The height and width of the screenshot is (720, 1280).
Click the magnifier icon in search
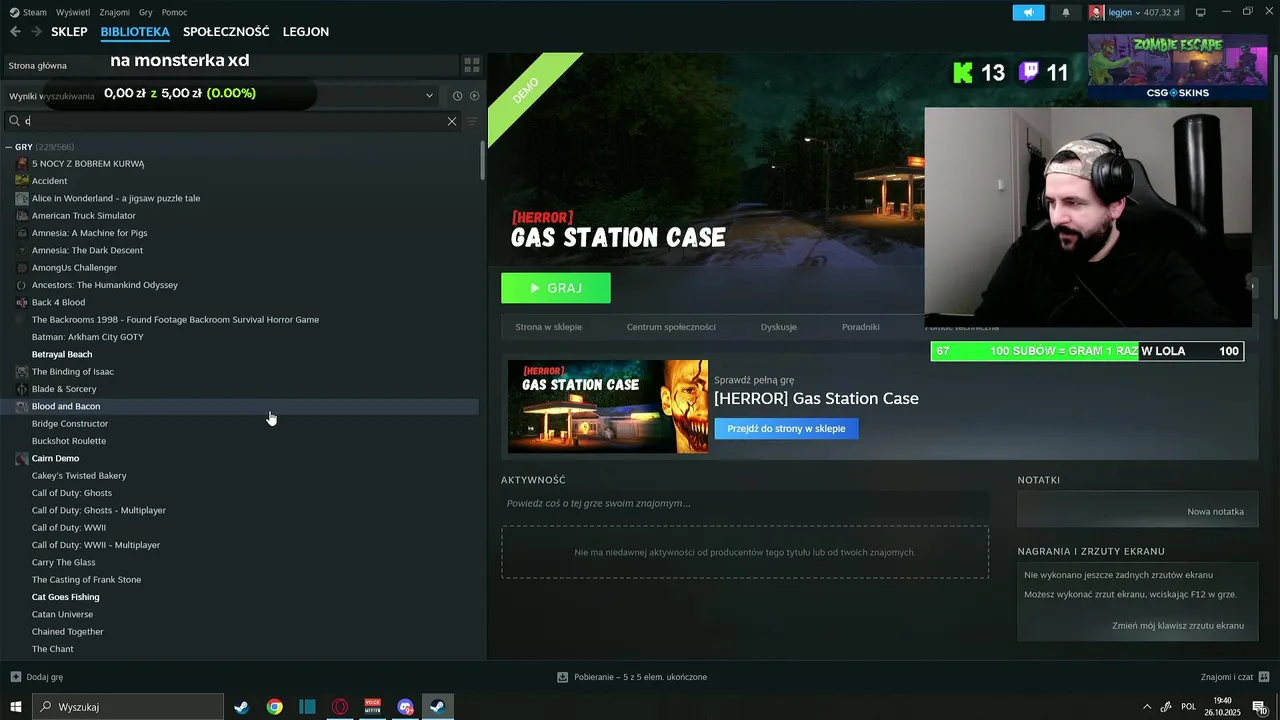click(14, 121)
